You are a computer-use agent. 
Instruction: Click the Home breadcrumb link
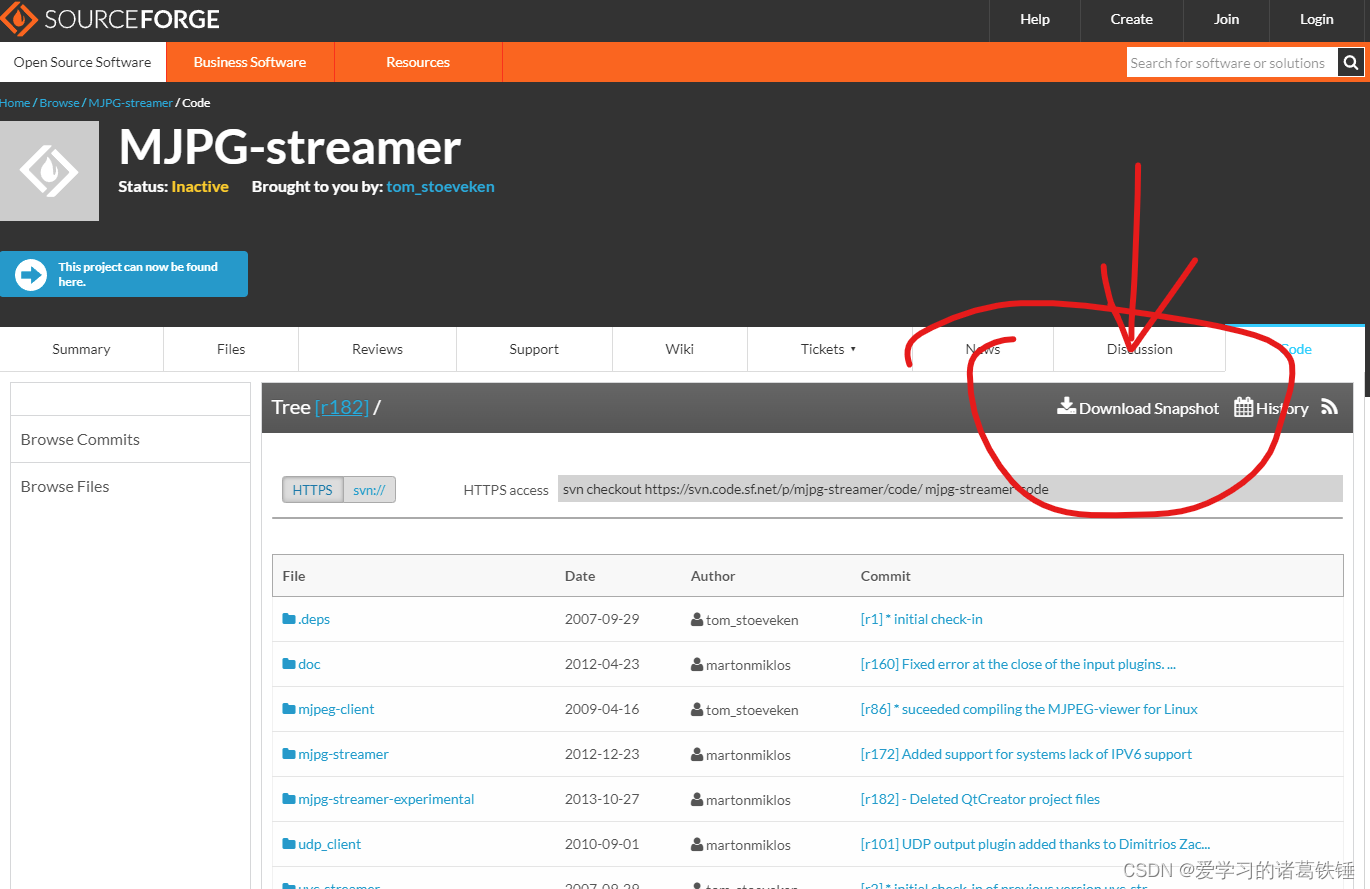point(15,103)
